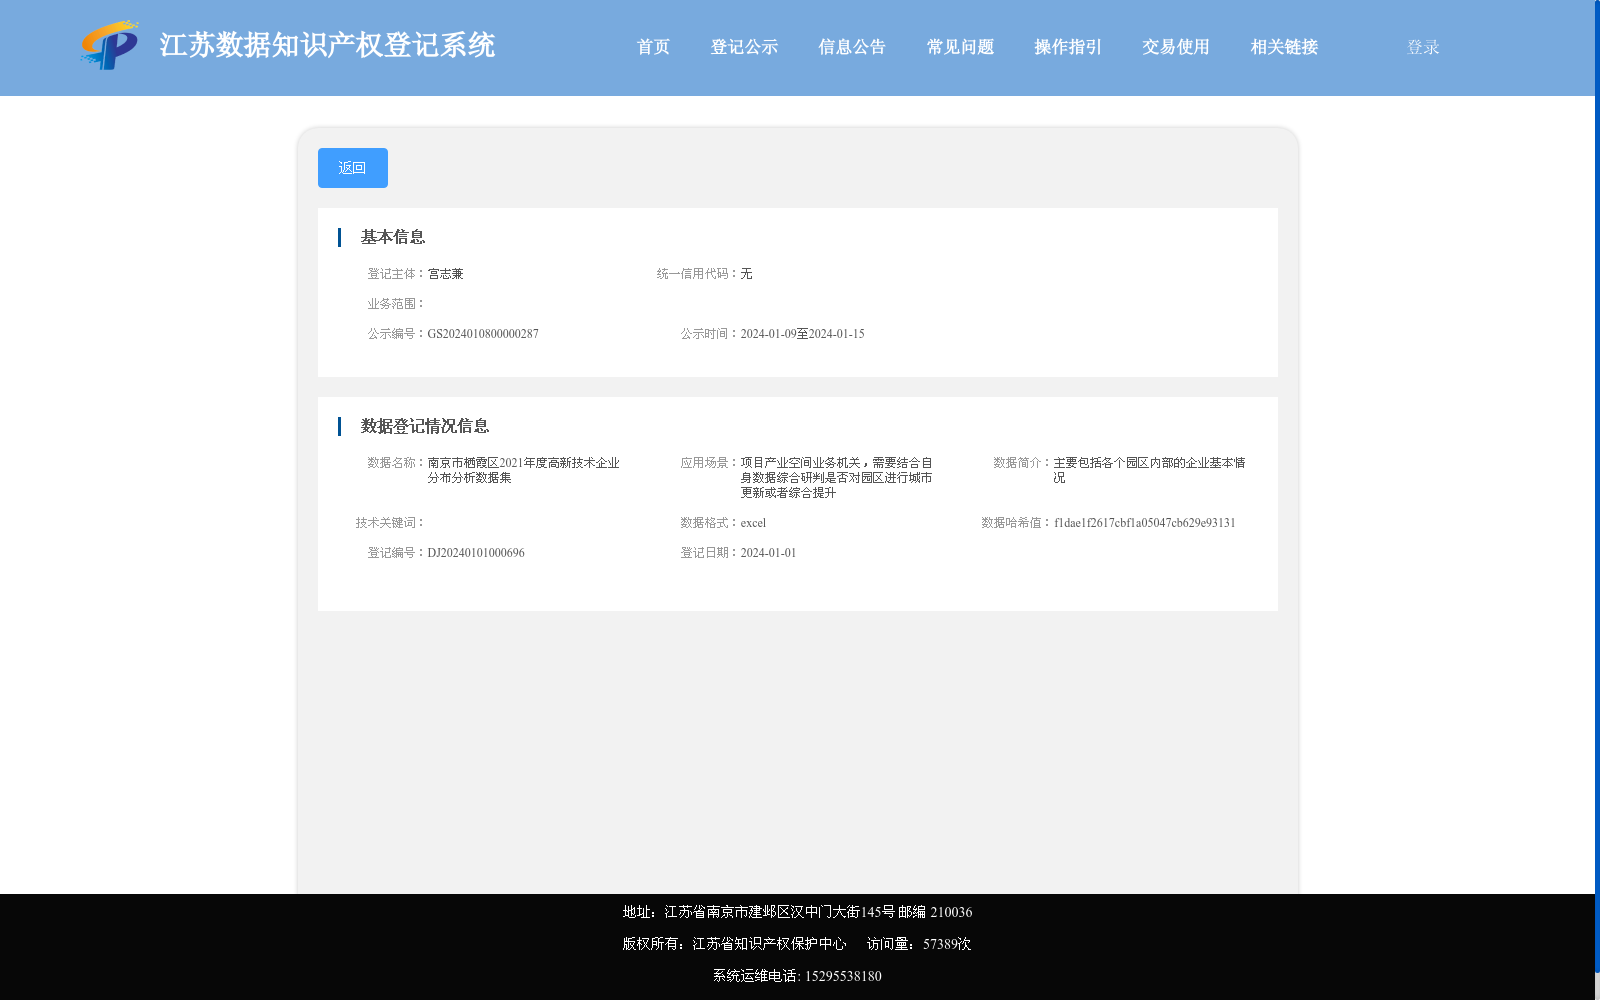Click the 登录 login link
This screenshot has width=1600, height=1000.
coord(1423,47)
